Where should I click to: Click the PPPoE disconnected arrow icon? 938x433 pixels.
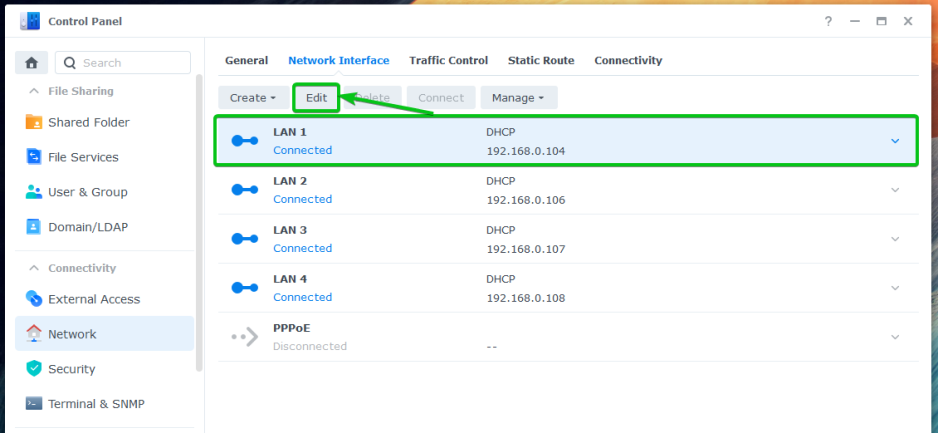point(245,337)
